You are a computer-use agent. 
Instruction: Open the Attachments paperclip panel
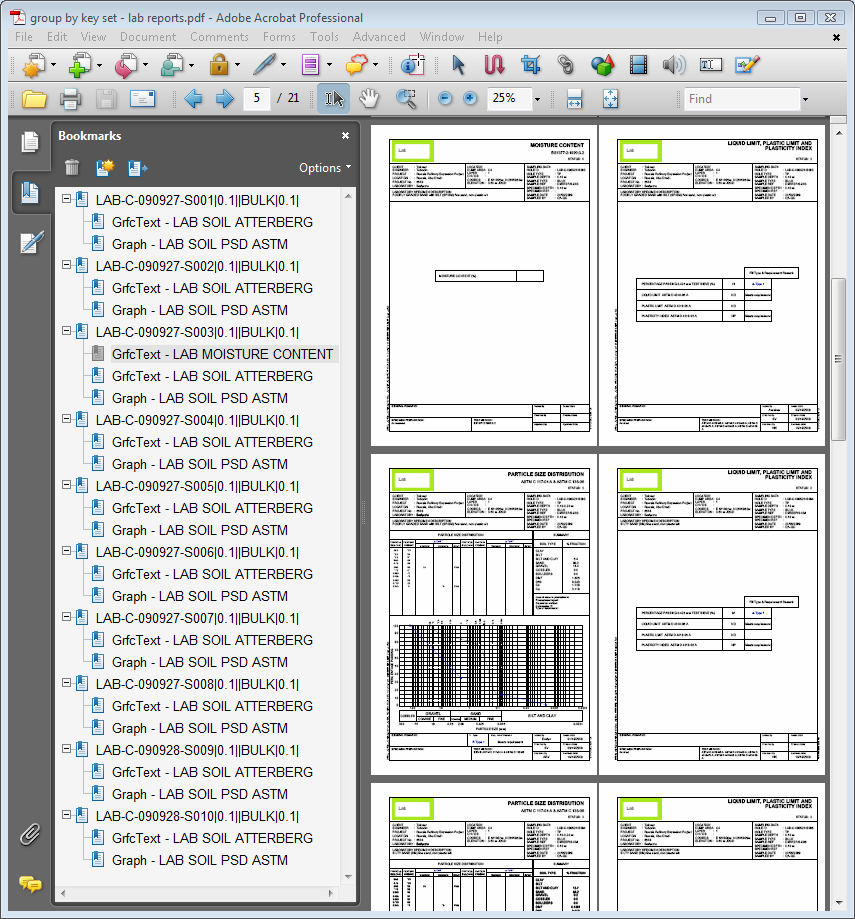(x=30, y=834)
